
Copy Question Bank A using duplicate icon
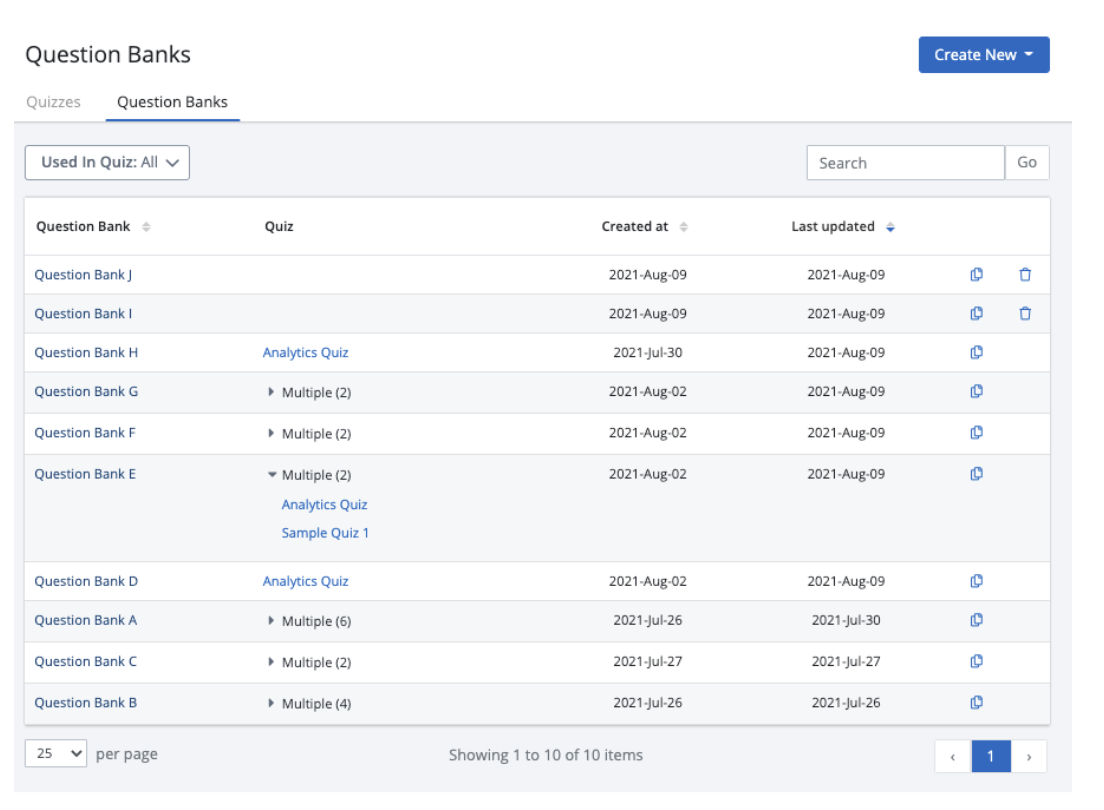tap(977, 621)
